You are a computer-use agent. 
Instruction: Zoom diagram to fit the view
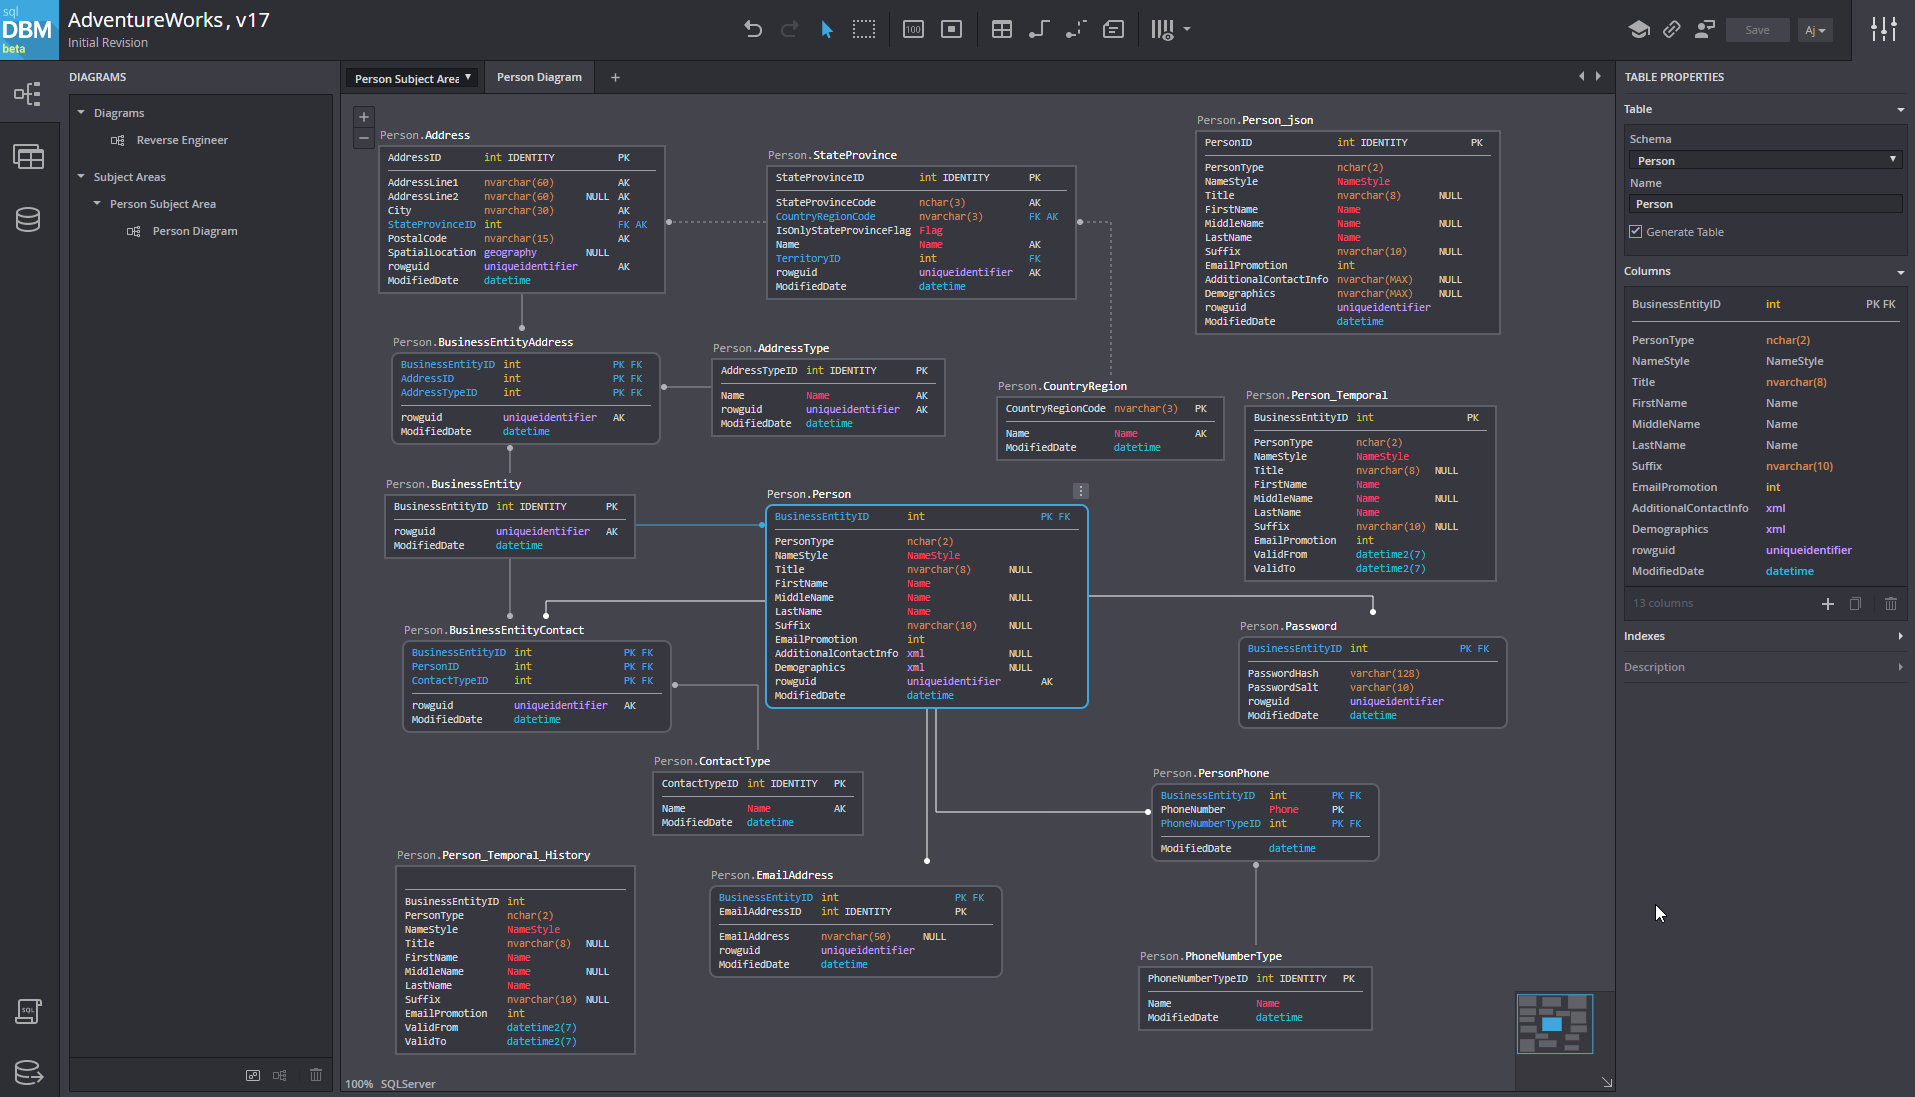tap(950, 29)
